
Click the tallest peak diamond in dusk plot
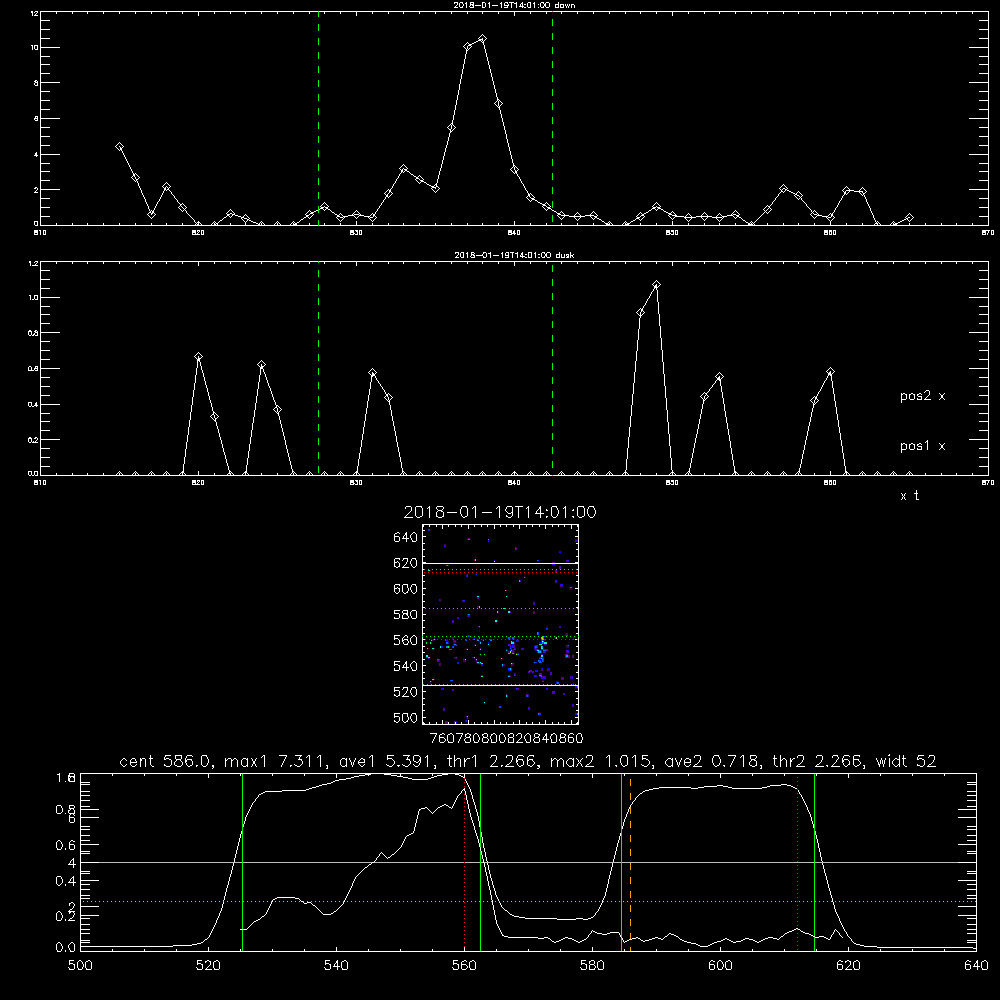[x=656, y=284]
